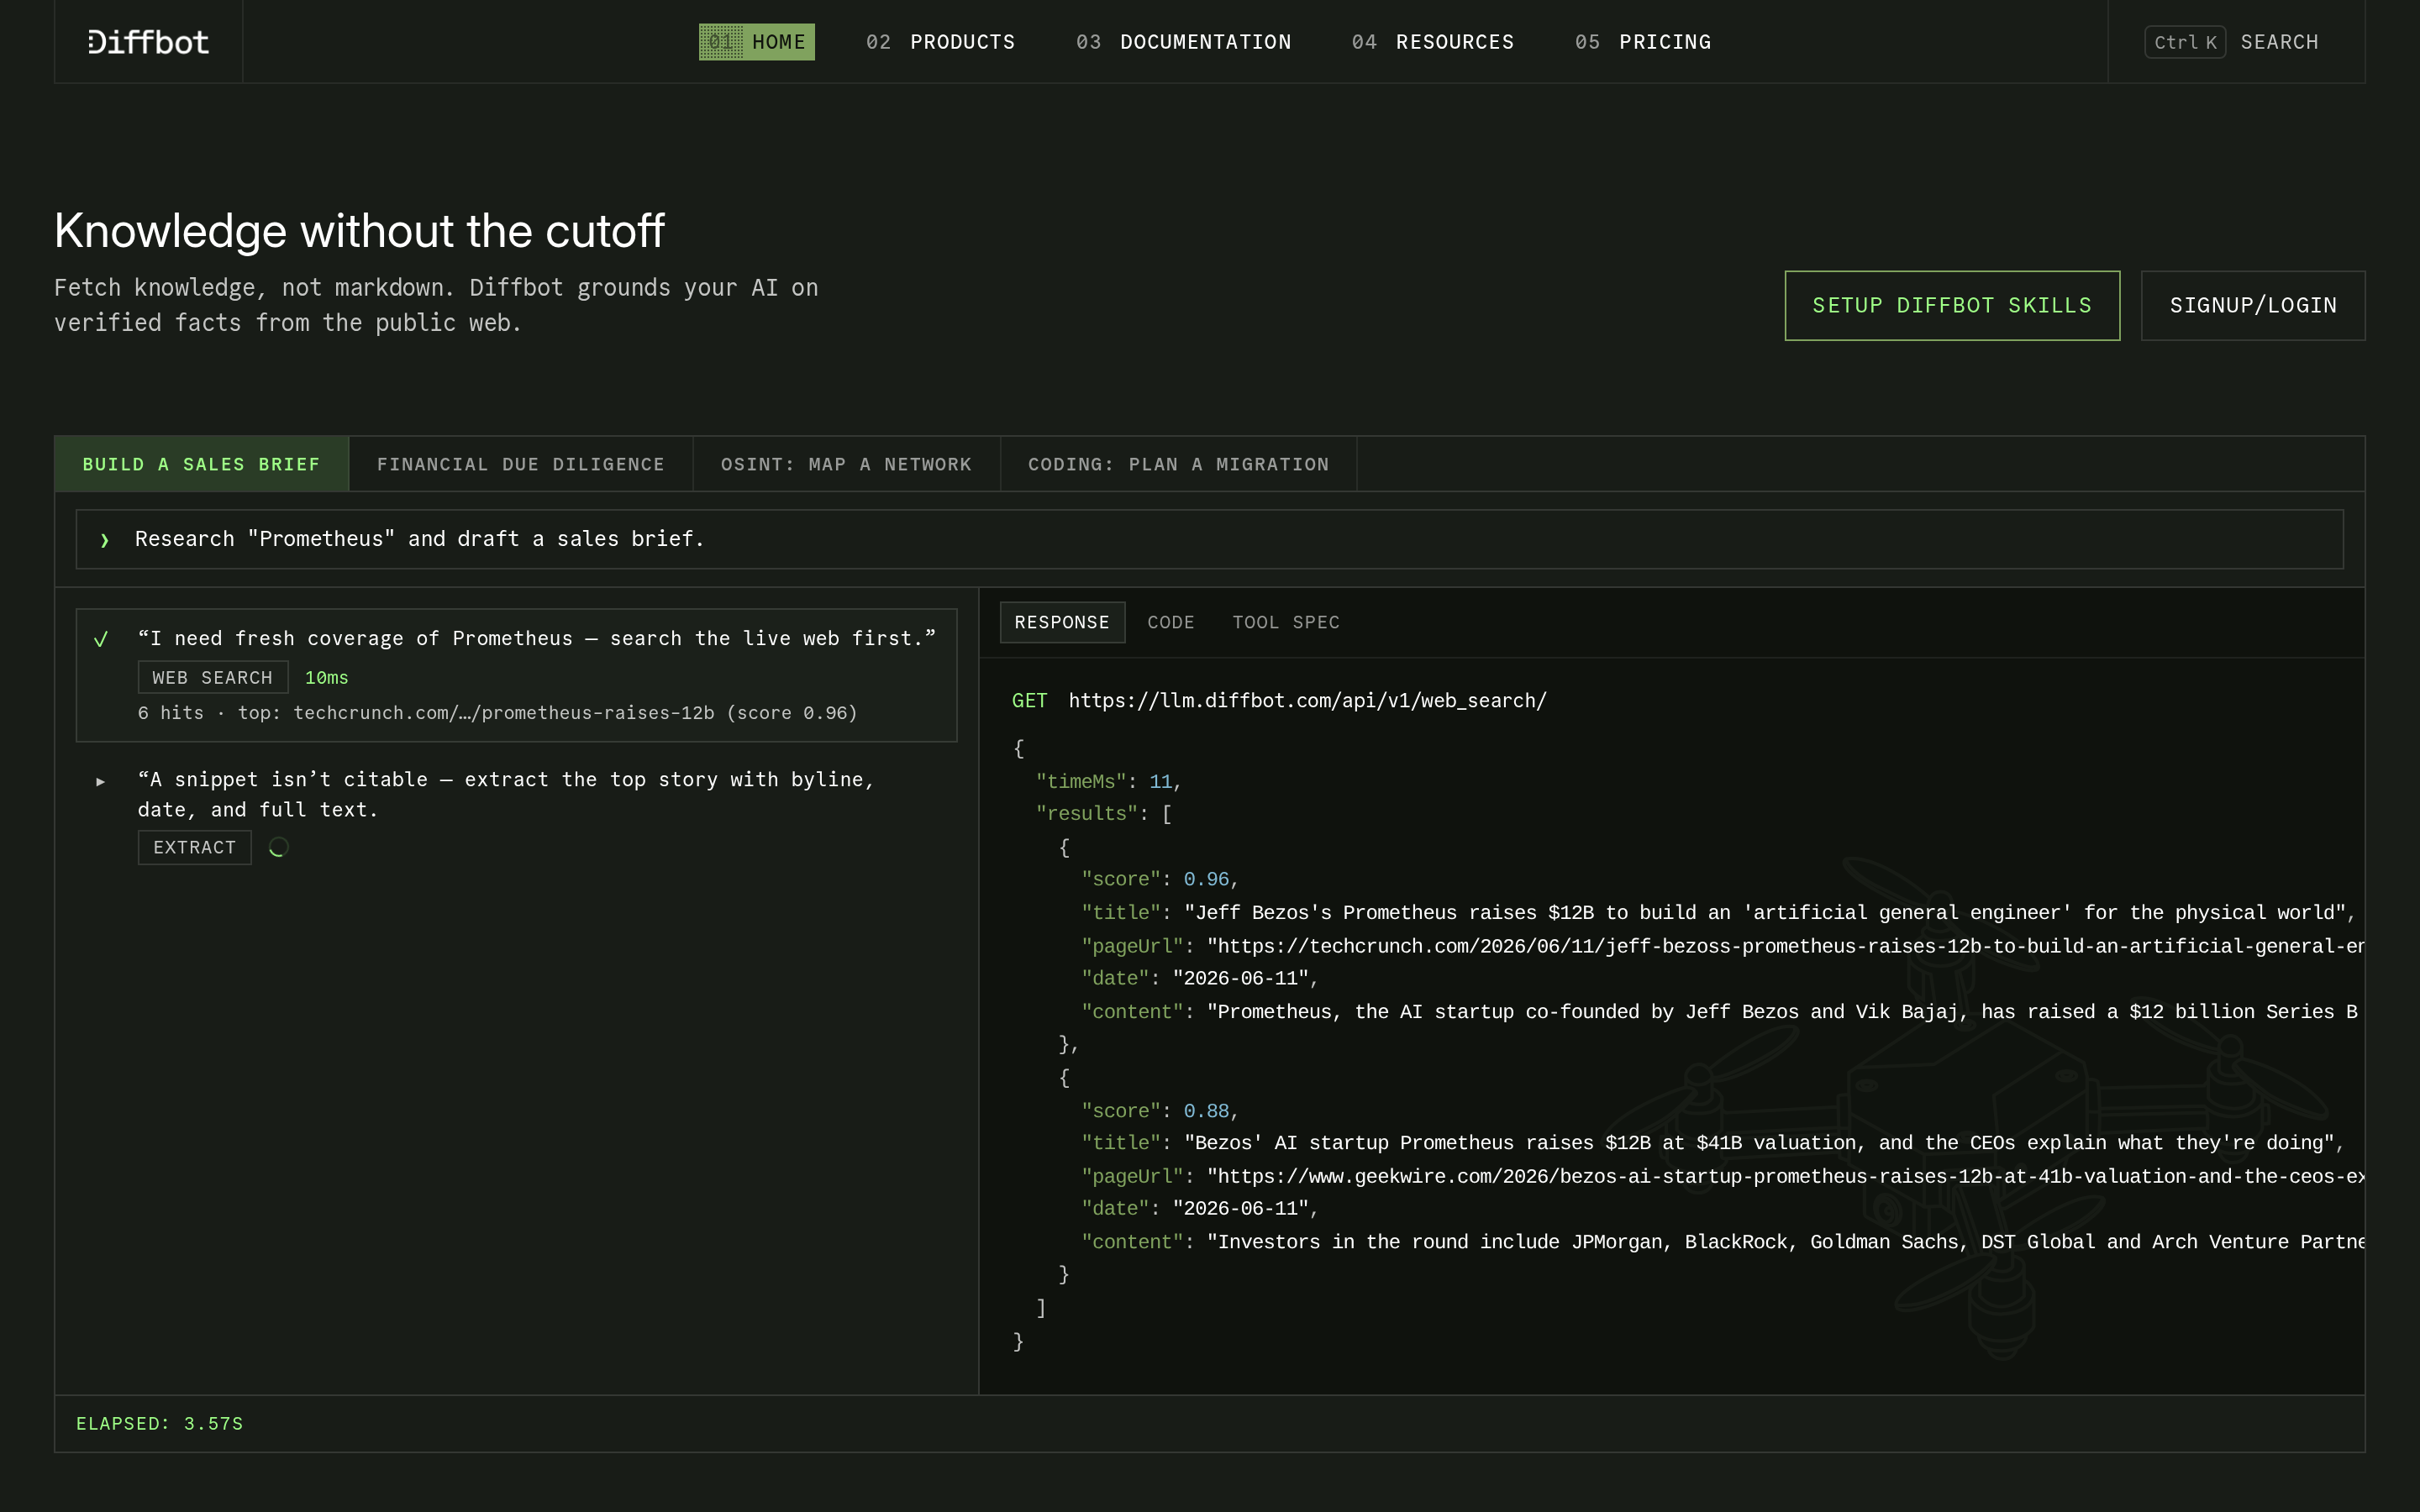
Task: Open the Tool Spec tab
Action: pyautogui.click(x=1285, y=622)
